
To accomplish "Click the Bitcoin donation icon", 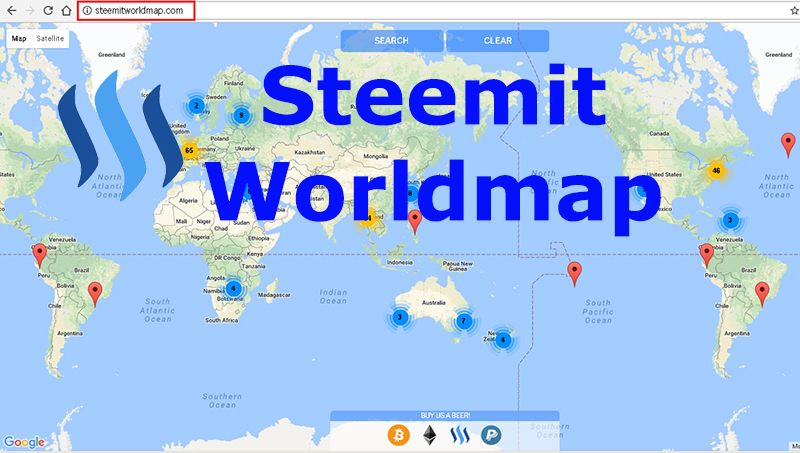I will click(398, 435).
